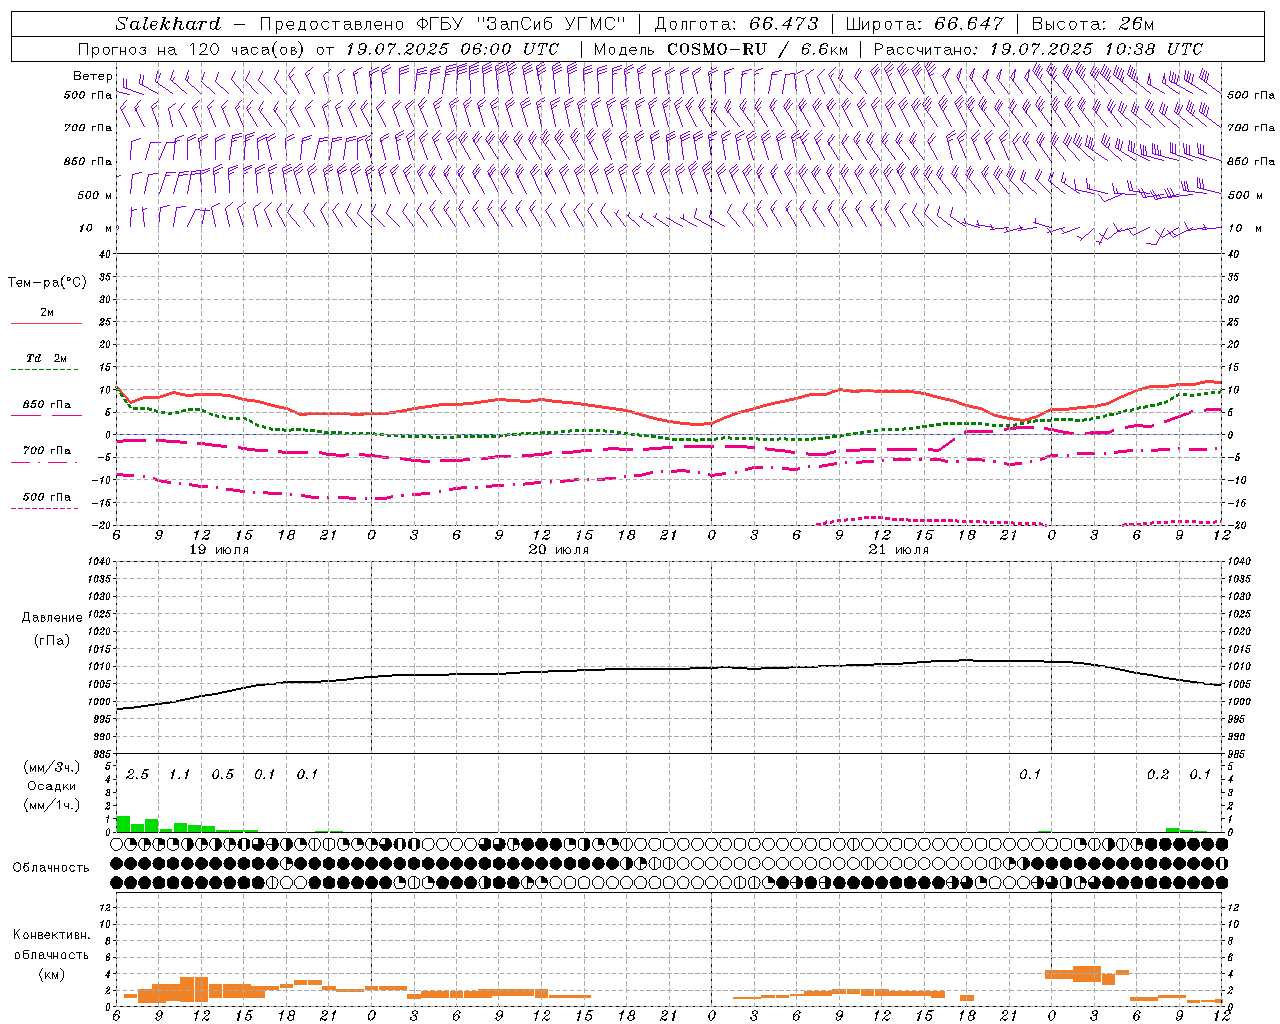Click the 'Конвективн.' convective cloud label
The height and width of the screenshot is (1024, 1280).
click(x=51, y=935)
